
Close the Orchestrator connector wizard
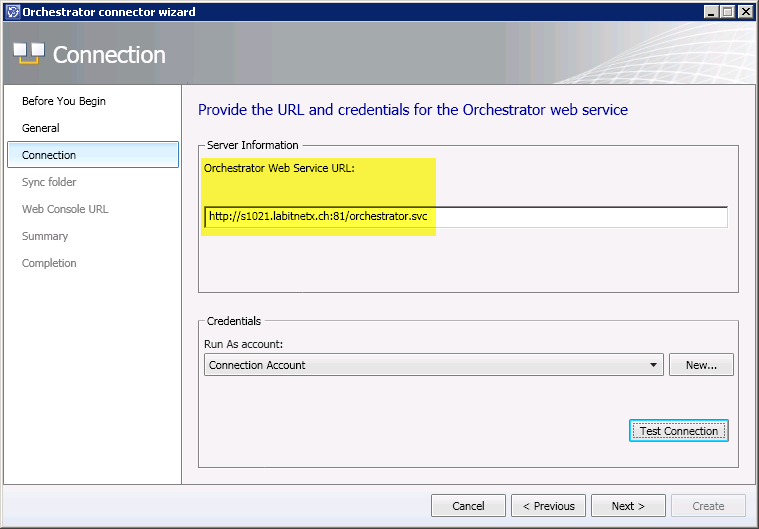point(745,12)
